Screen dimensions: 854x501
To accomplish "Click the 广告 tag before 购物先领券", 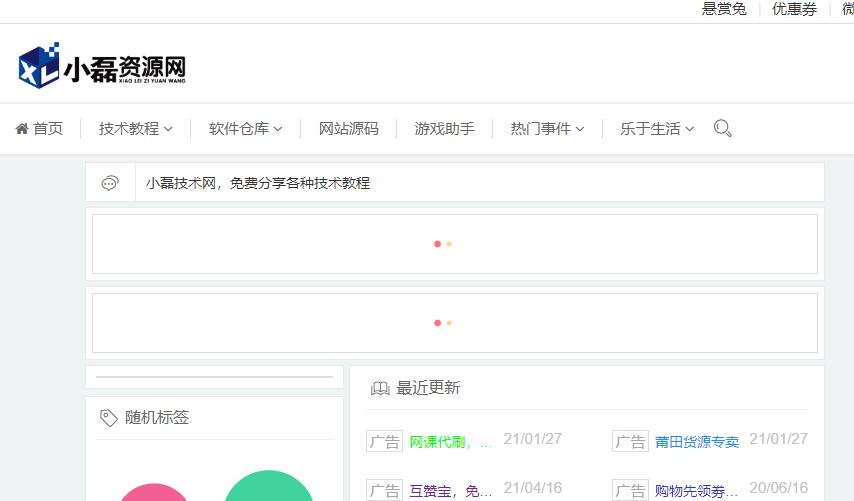I will pyautogui.click(x=630, y=490).
